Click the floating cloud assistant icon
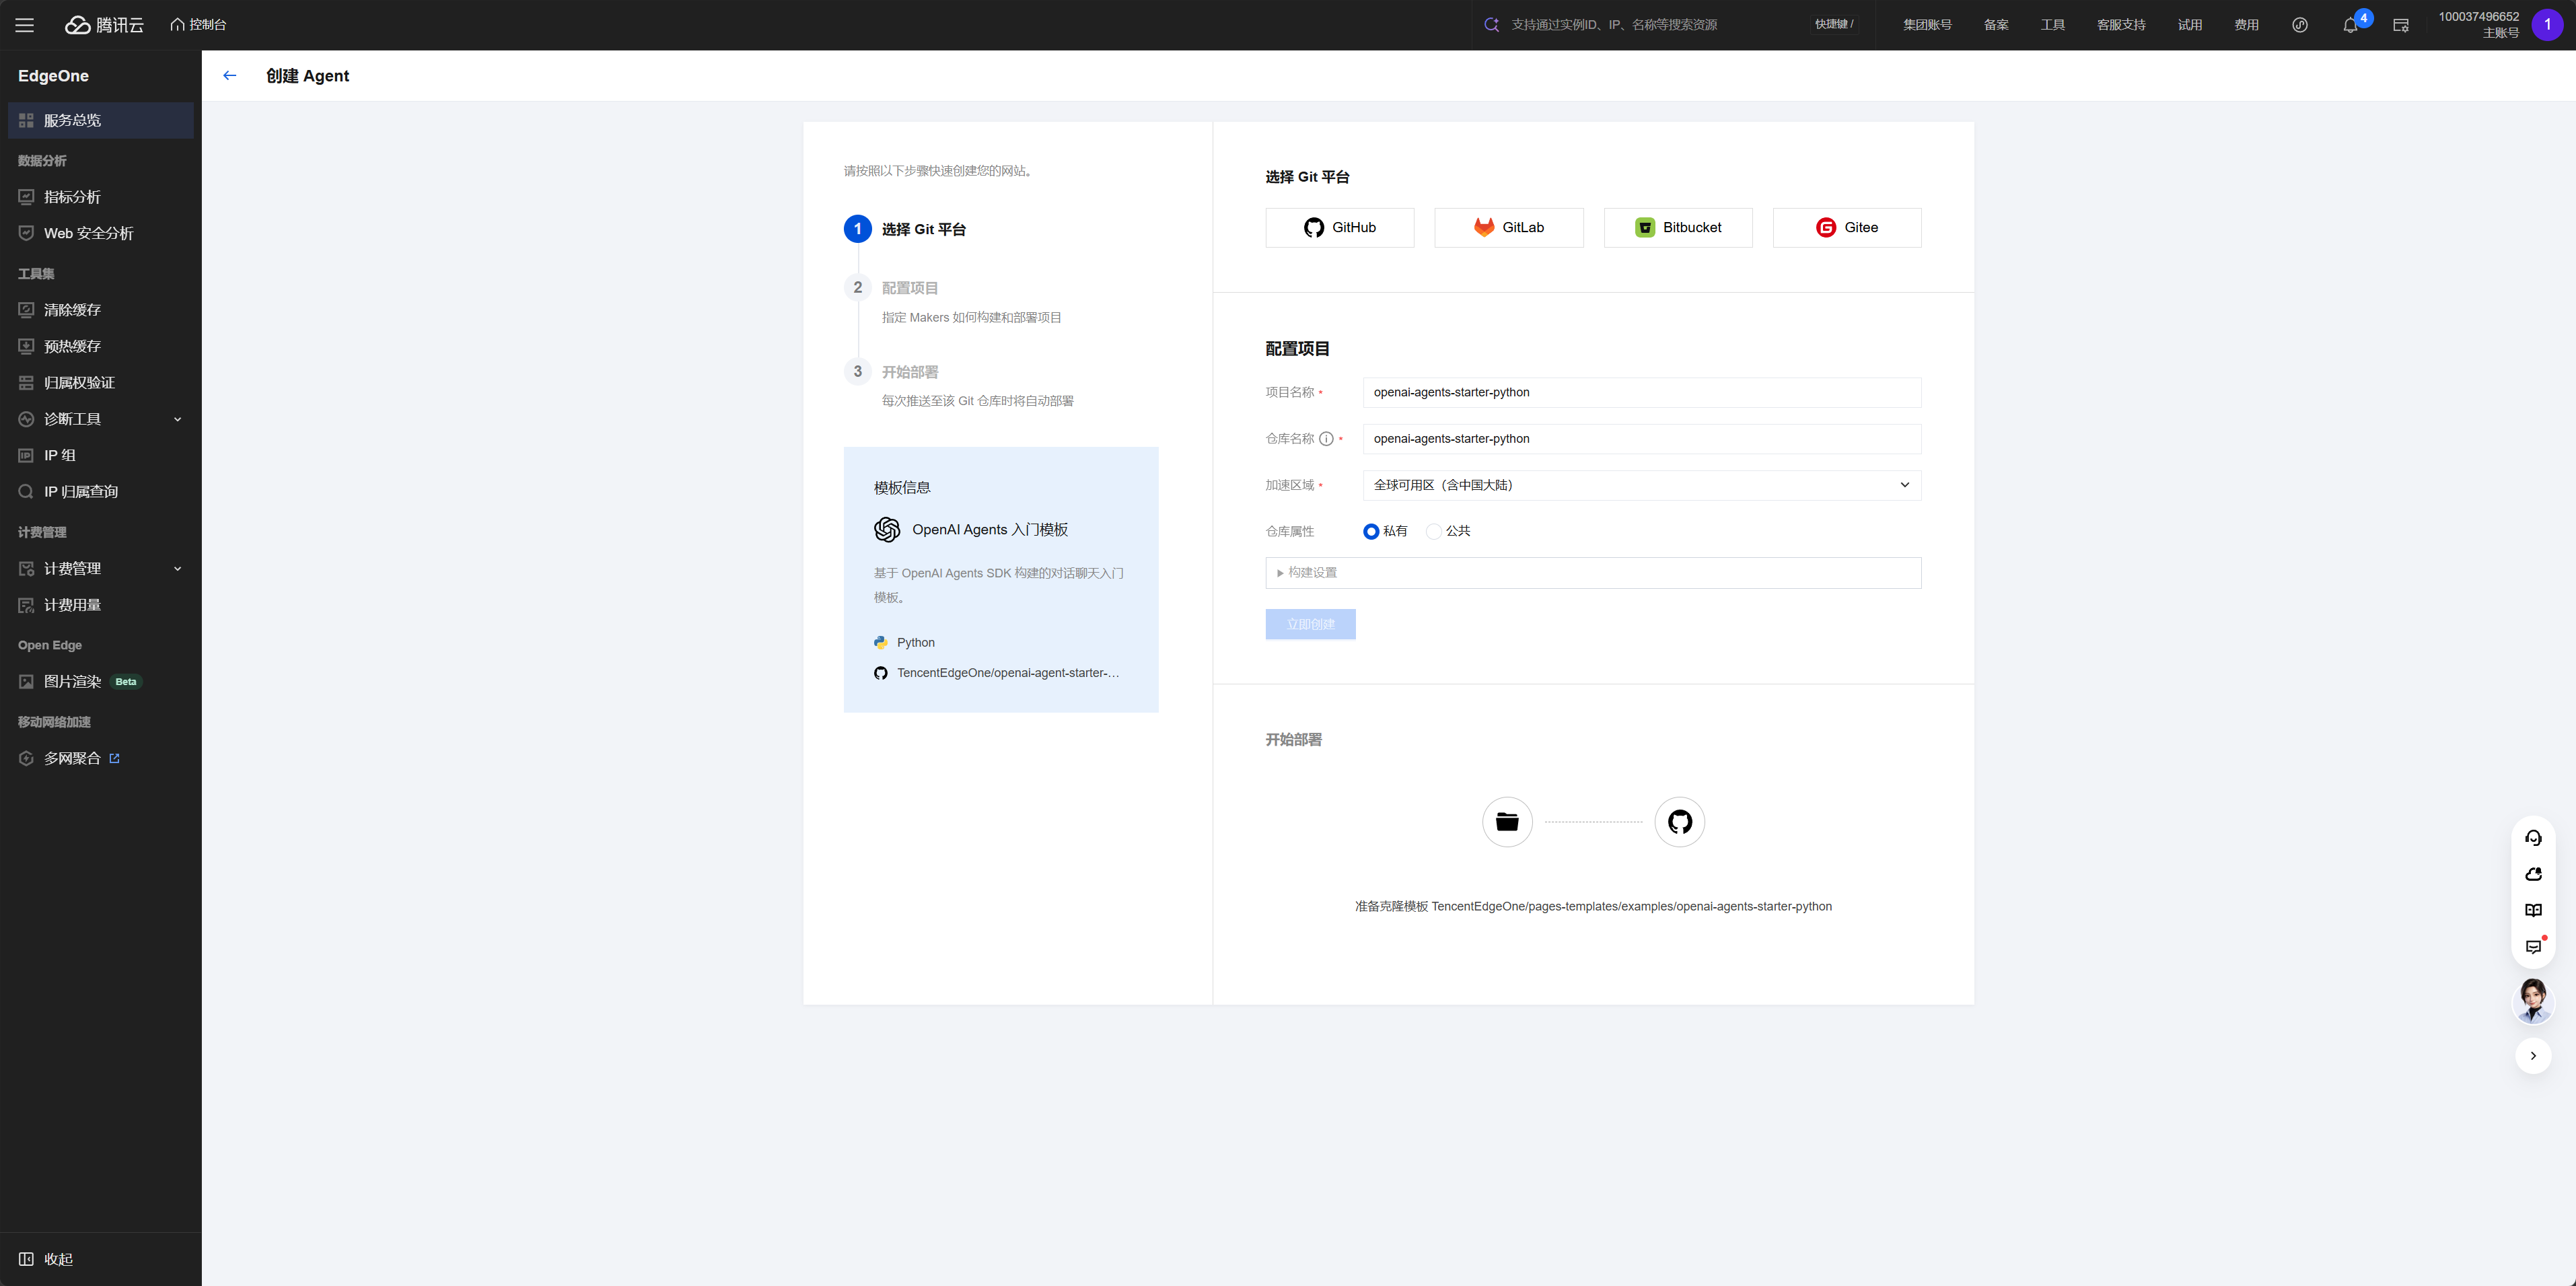Screen dimensions: 2576x1286 coord(2533,874)
